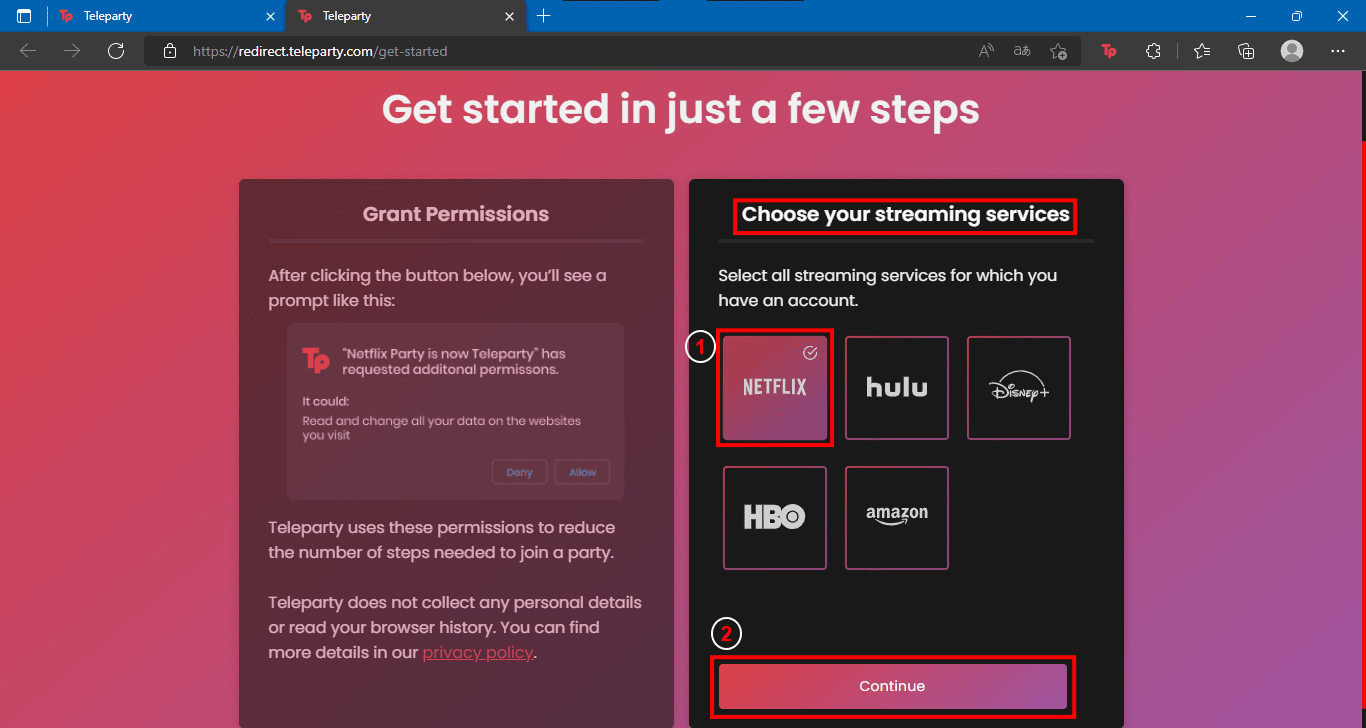
Task: Add this page to favorites
Action: click(x=1059, y=51)
